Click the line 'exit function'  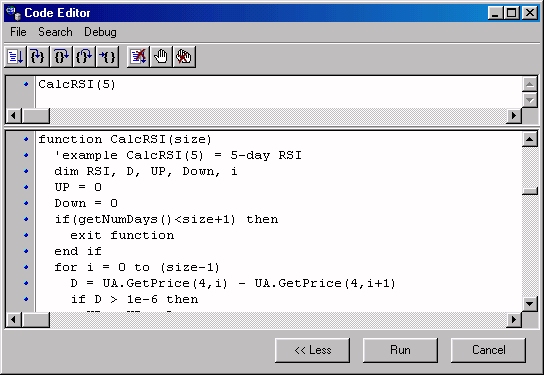tap(122, 235)
